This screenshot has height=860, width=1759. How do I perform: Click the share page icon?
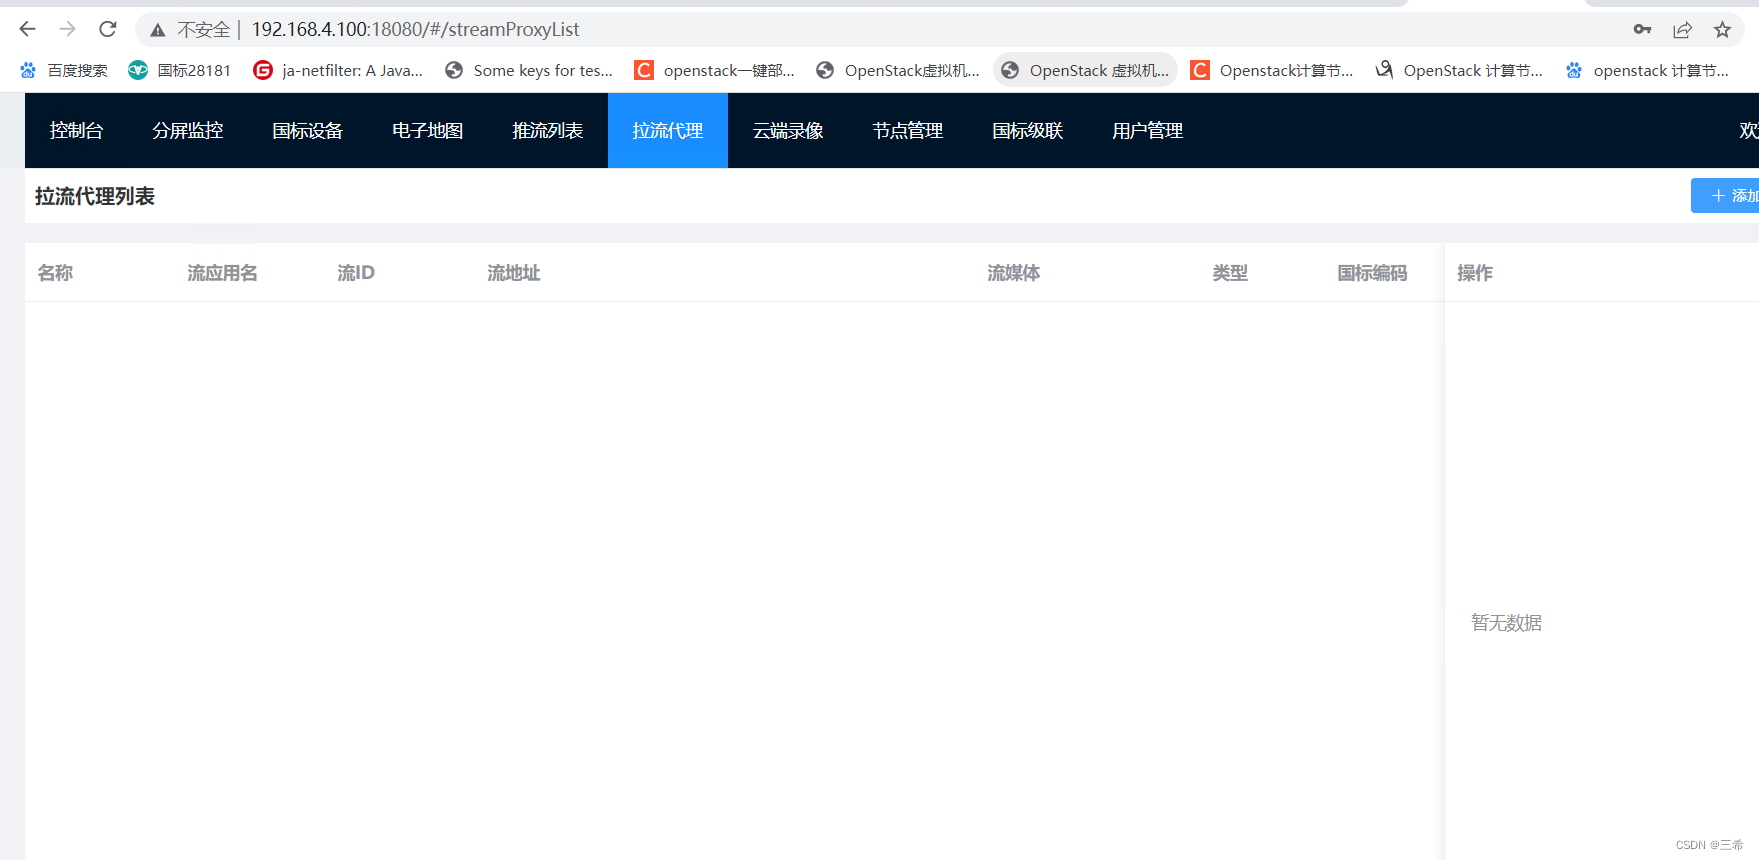click(x=1682, y=30)
